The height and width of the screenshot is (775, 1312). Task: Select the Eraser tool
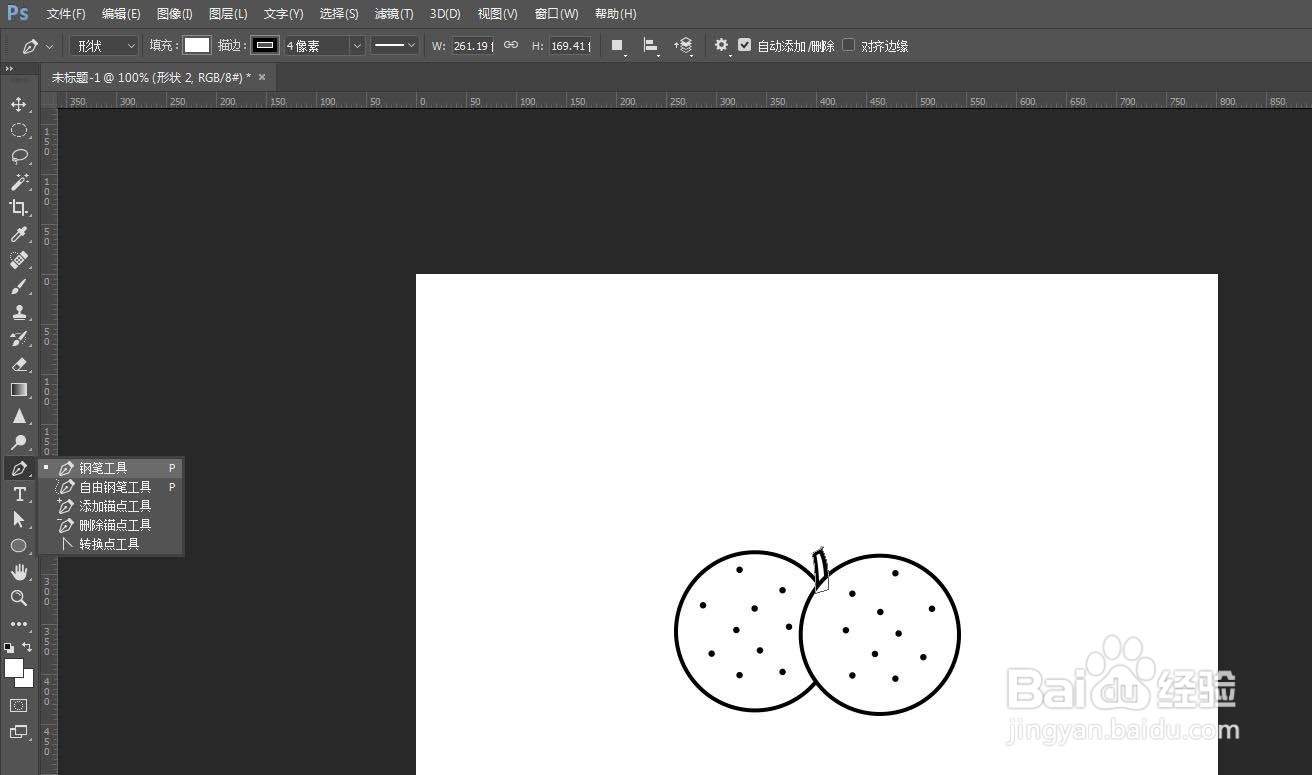coord(19,364)
